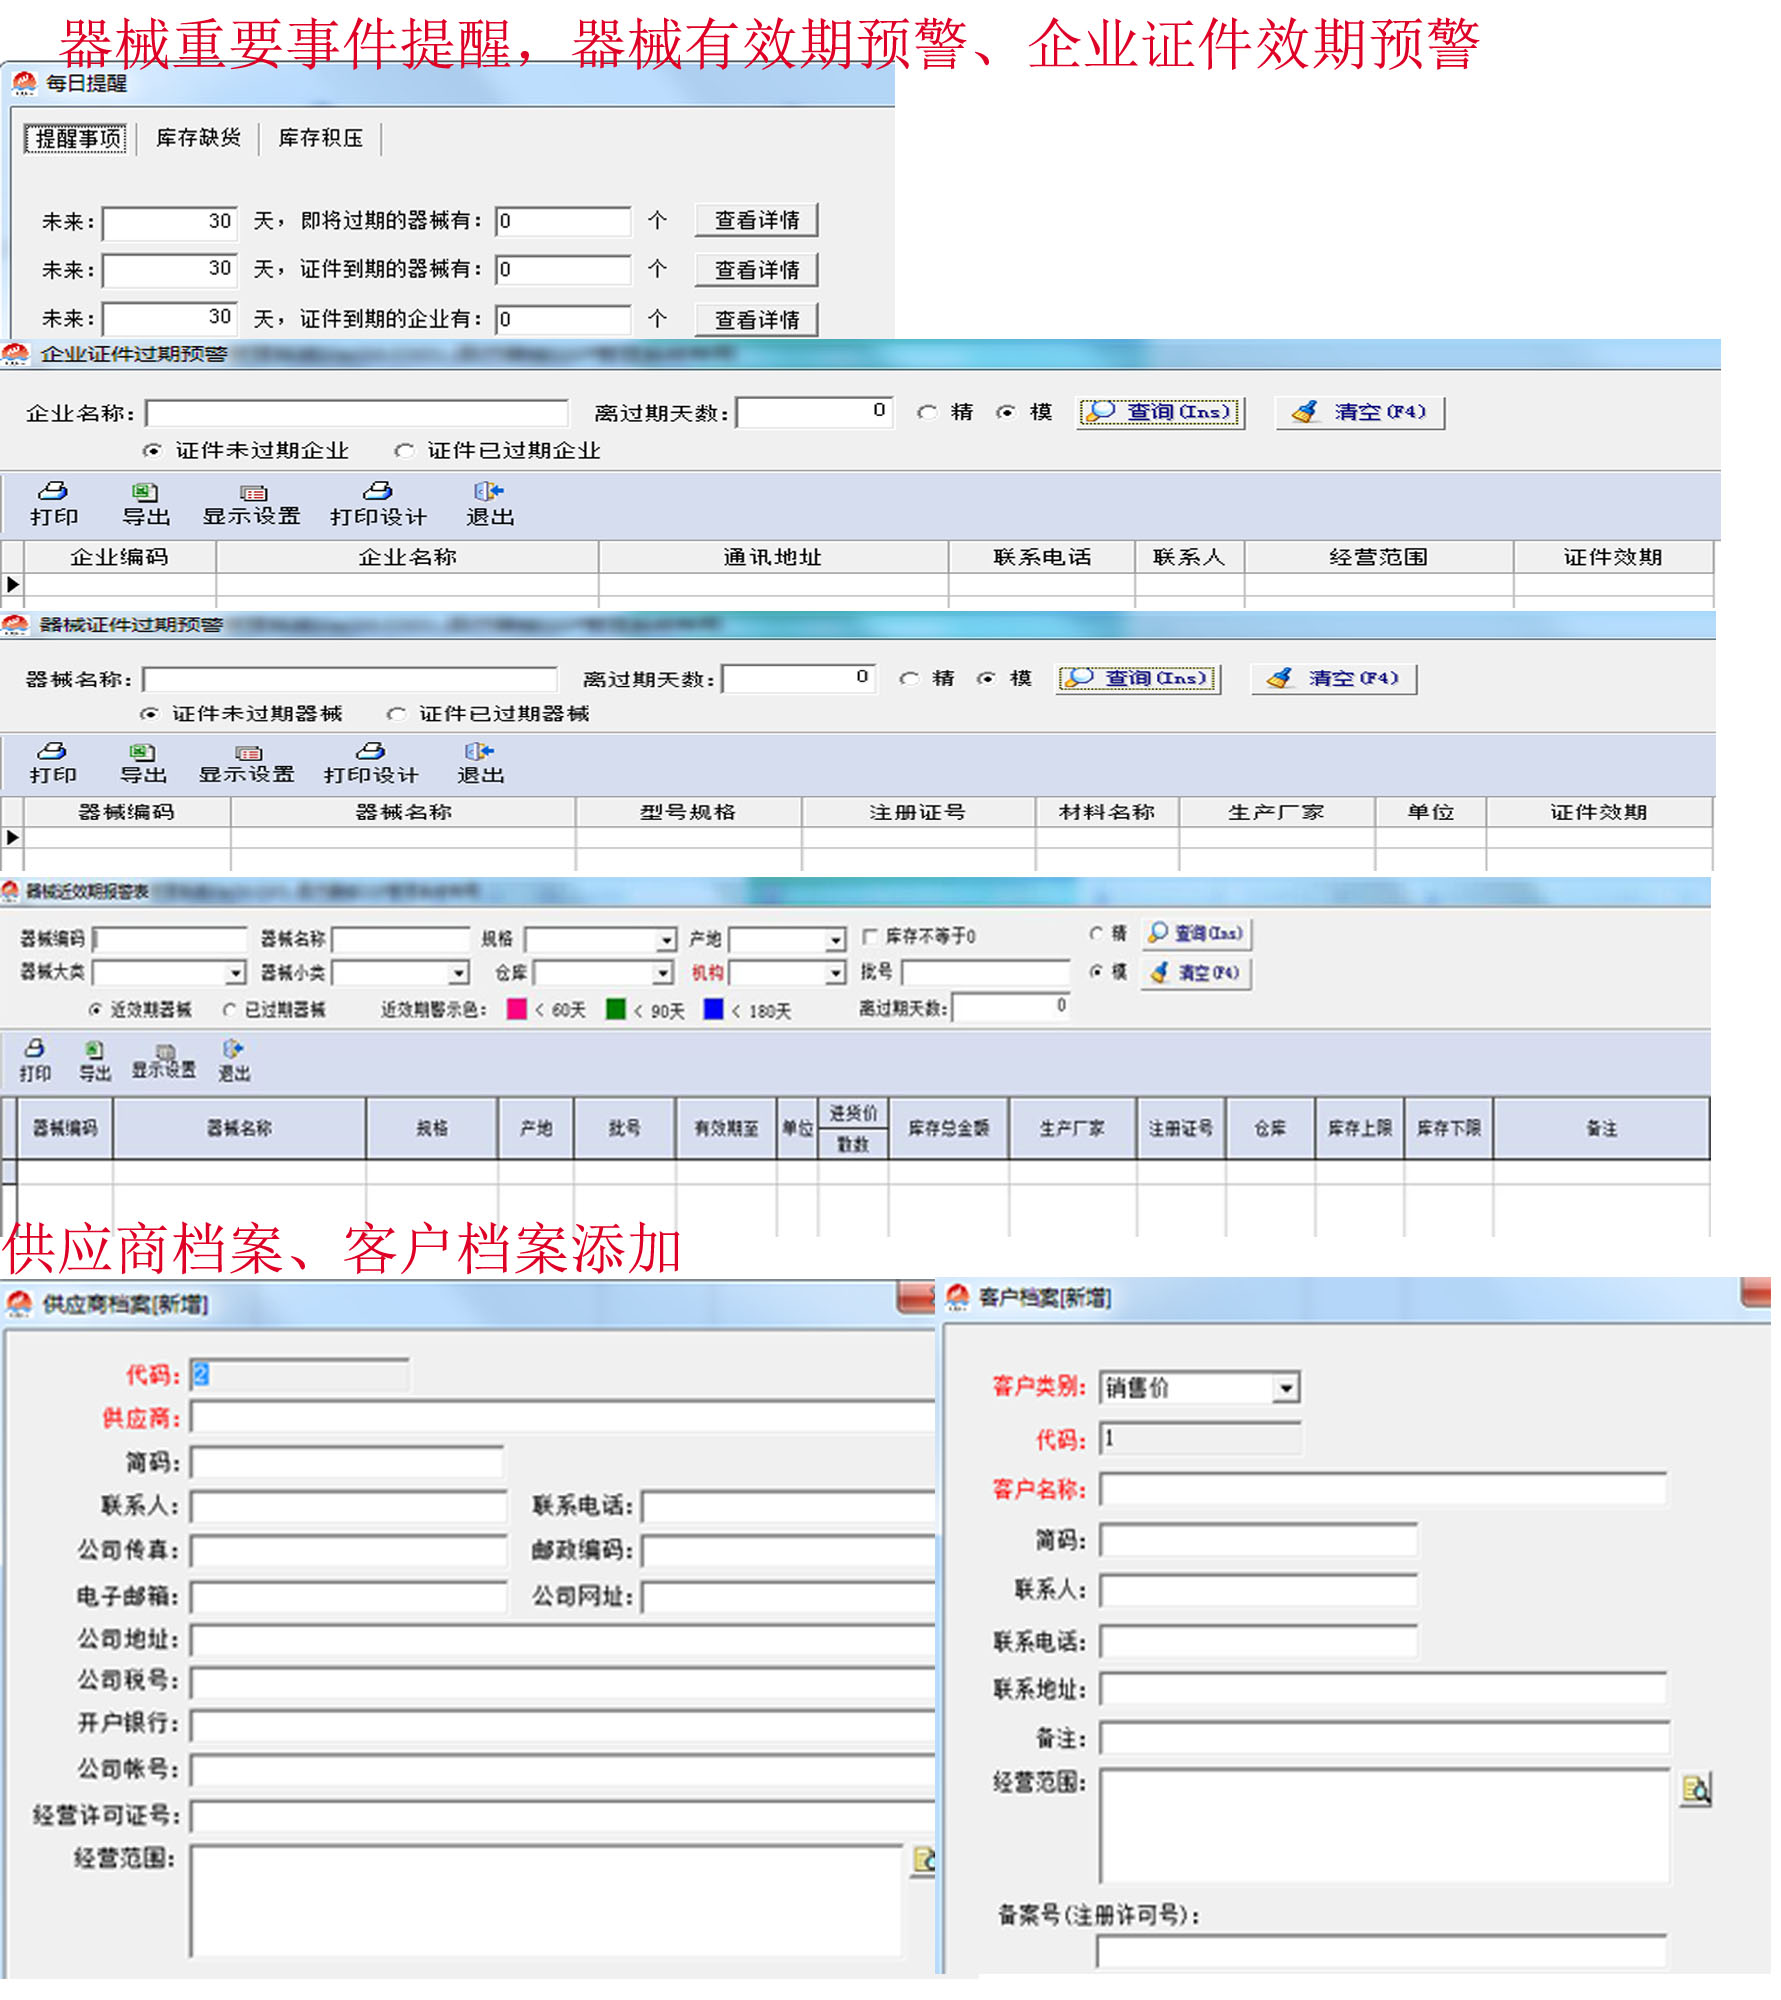Click lookup icon beside 客户档案 经营范围 box
This screenshot has height=2000, width=1781.
1696,1790
